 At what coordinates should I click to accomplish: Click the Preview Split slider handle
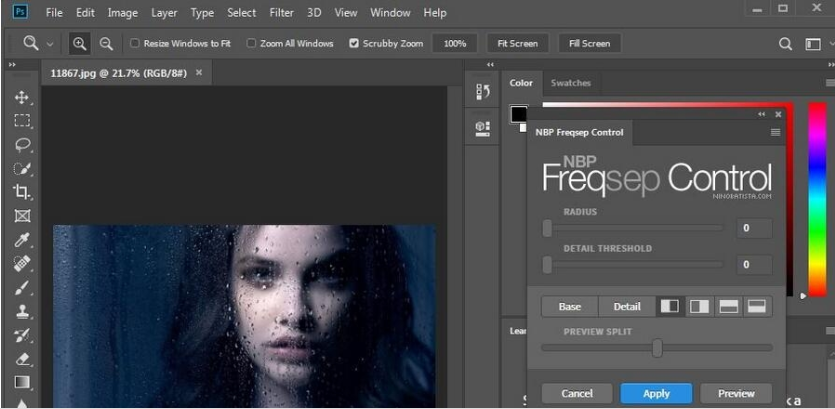click(x=657, y=348)
